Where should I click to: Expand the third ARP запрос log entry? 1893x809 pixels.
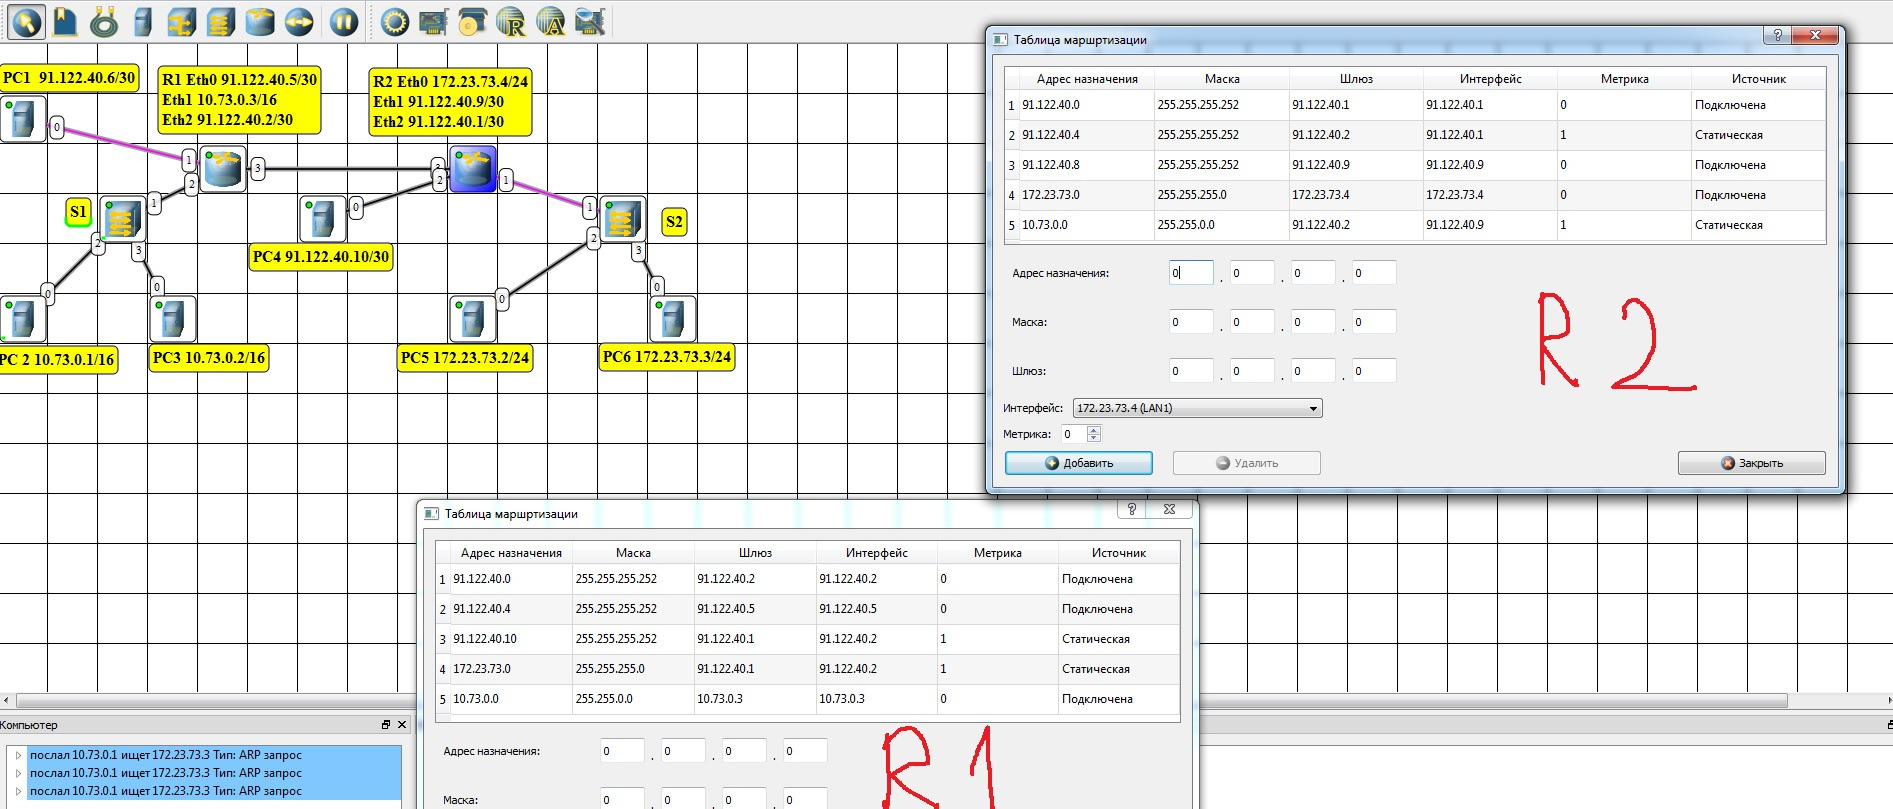pos(18,791)
